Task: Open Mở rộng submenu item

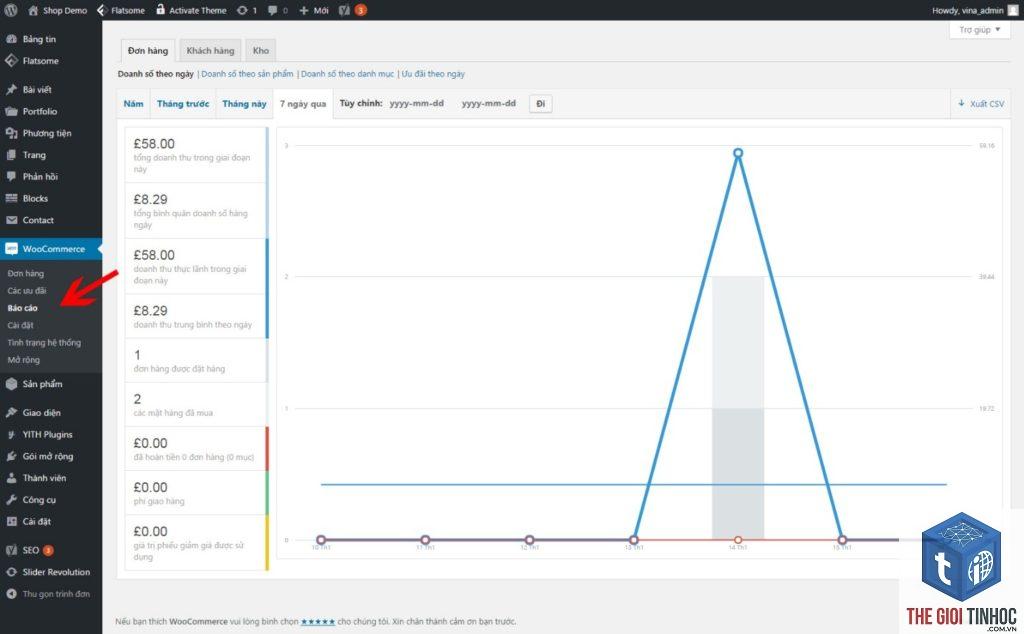Action: (x=24, y=360)
